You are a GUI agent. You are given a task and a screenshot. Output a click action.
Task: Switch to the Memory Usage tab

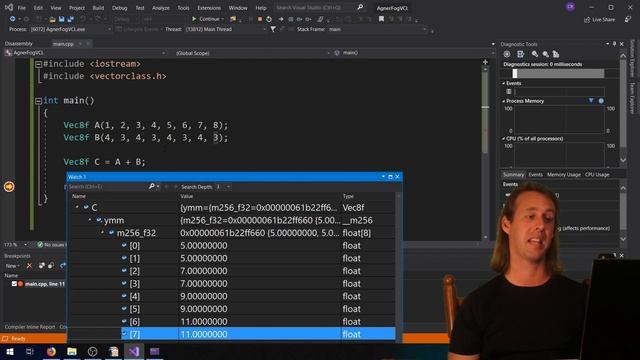tap(564, 175)
